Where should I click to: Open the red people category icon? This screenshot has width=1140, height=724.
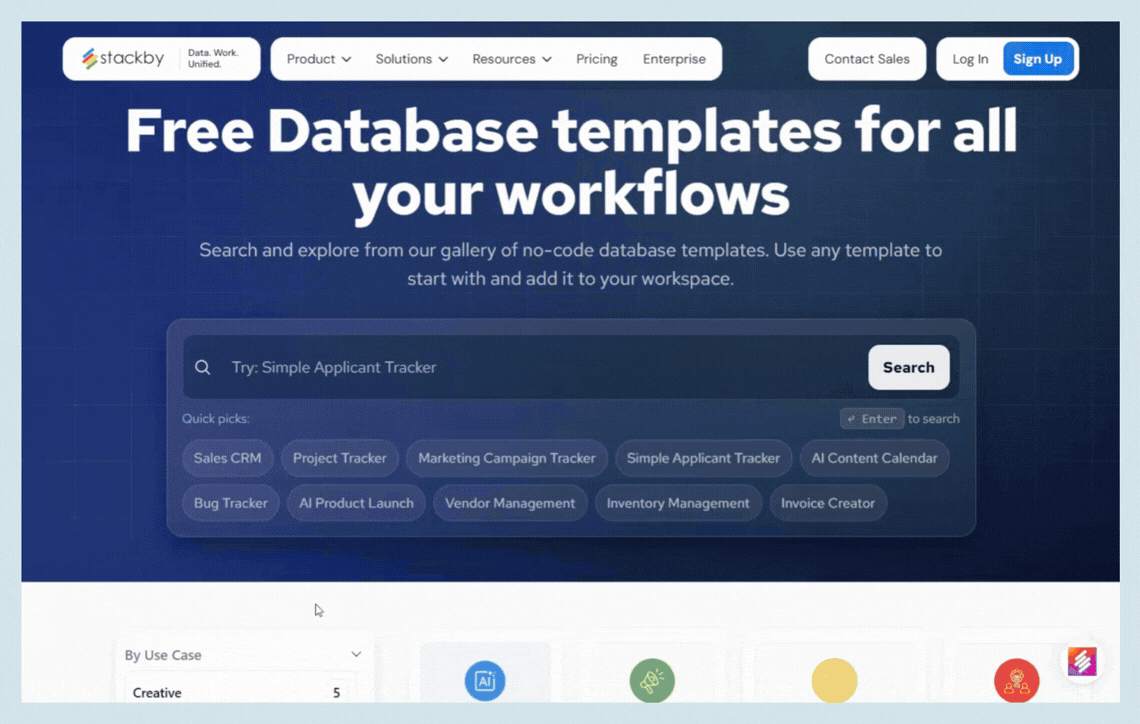pos(1016,682)
